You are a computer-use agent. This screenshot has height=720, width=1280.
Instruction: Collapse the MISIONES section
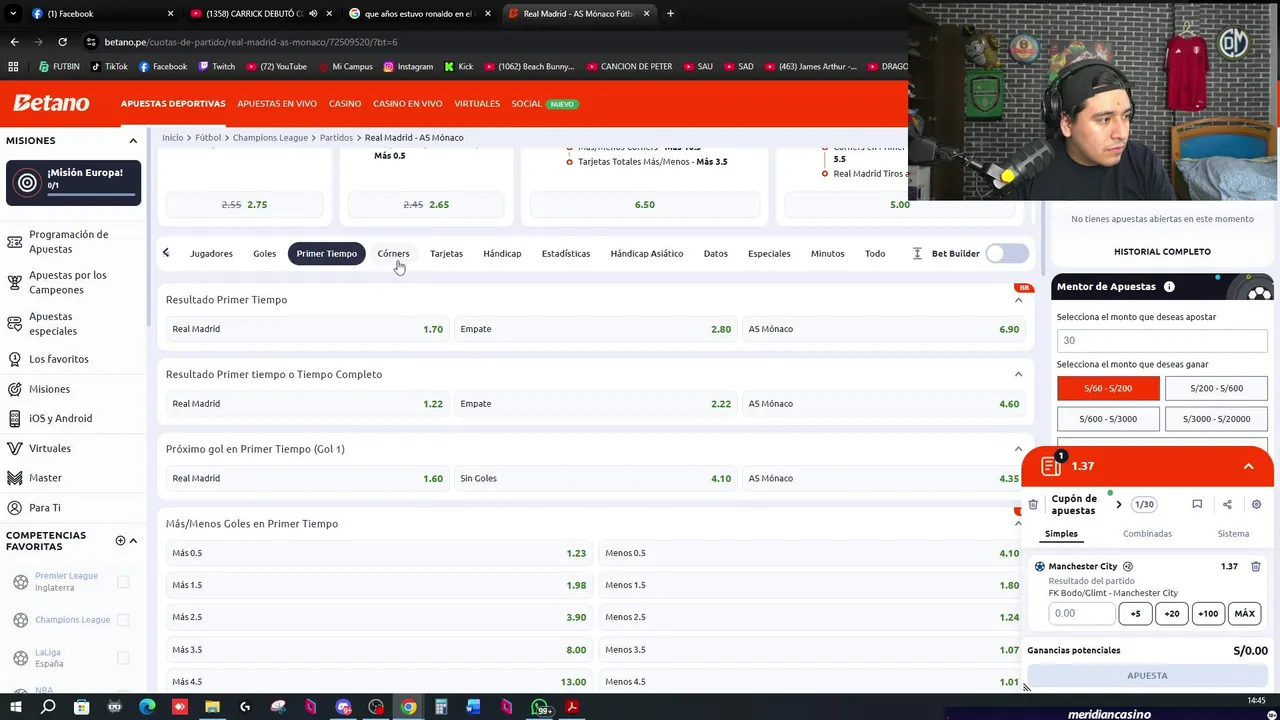click(133, 141)
